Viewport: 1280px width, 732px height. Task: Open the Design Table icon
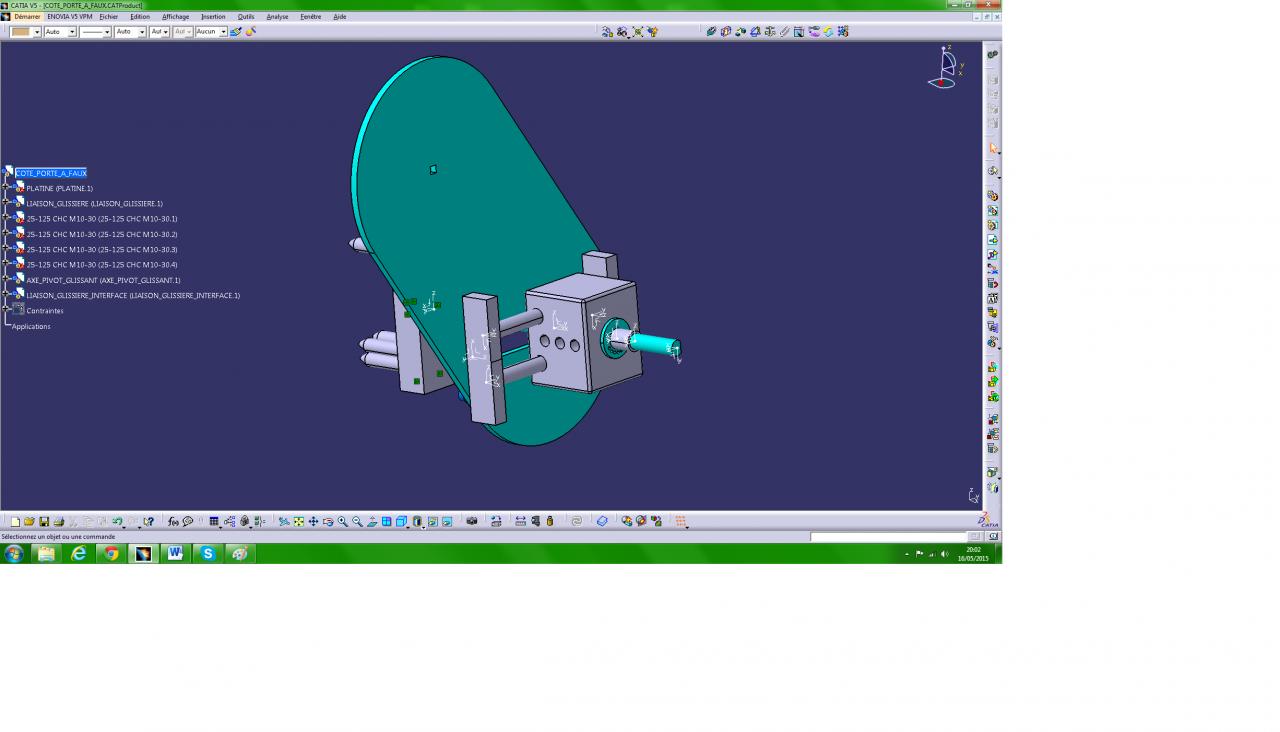click(x=214, y=521)
